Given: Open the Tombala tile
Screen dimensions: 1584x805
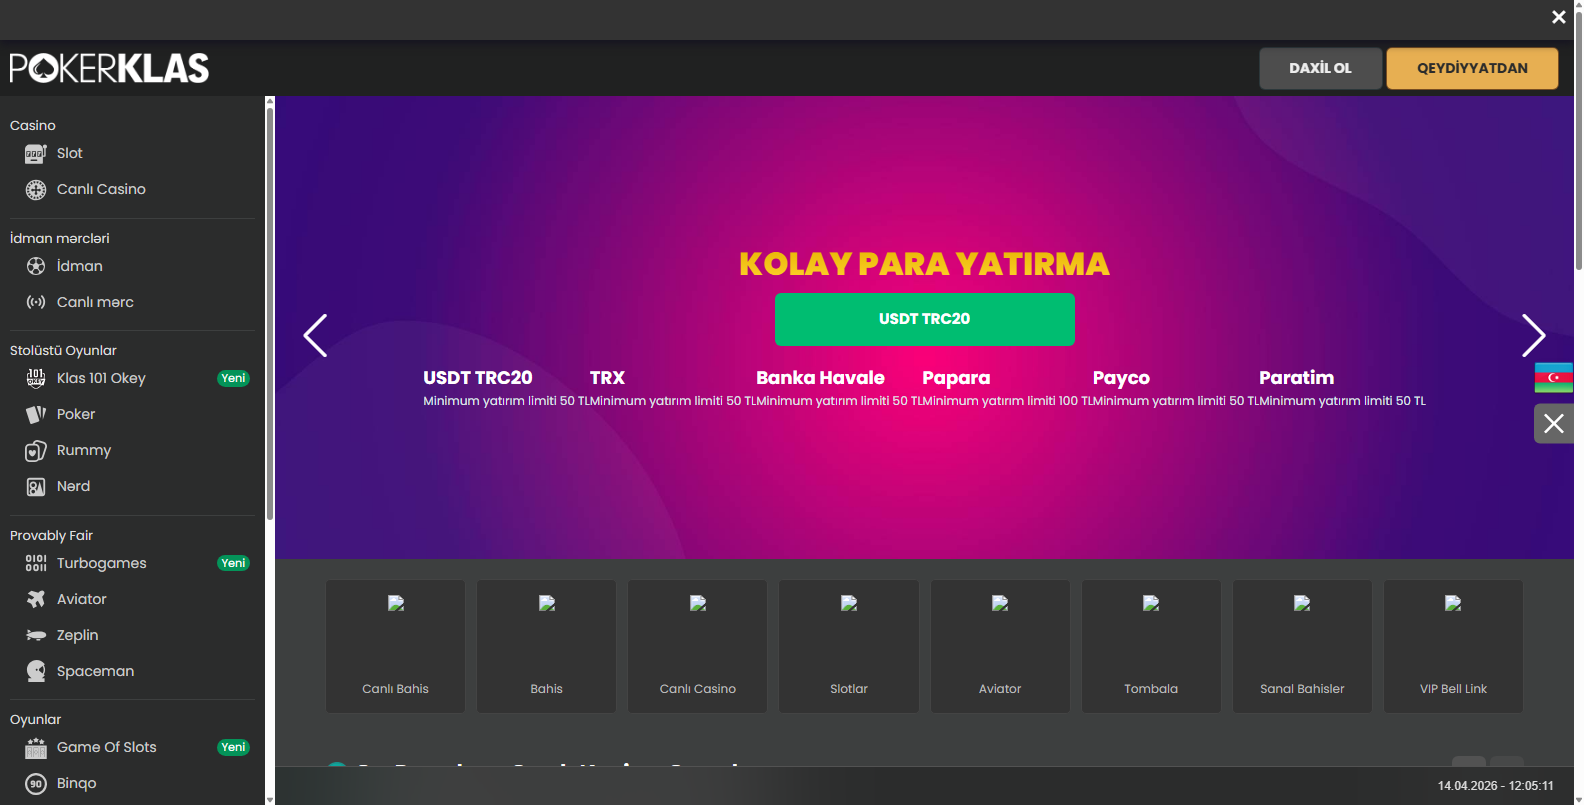Looking at the screenshot, I should click(x=1151, y=646).
